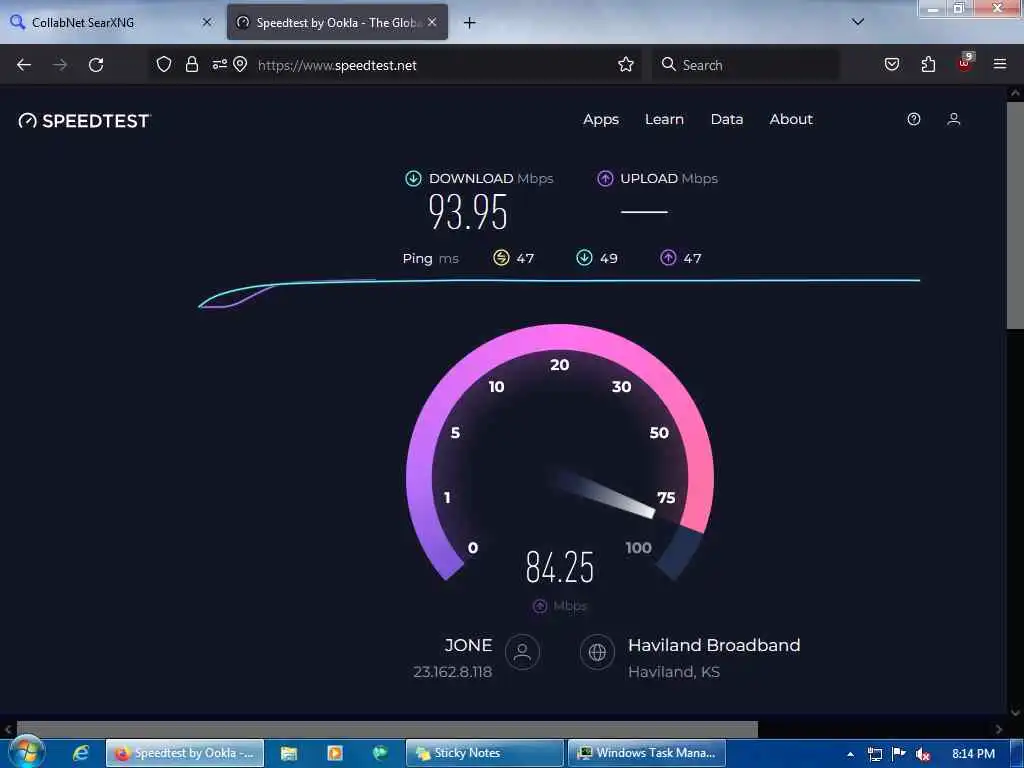Click the 8:14 PM clock

click(973, 754)
